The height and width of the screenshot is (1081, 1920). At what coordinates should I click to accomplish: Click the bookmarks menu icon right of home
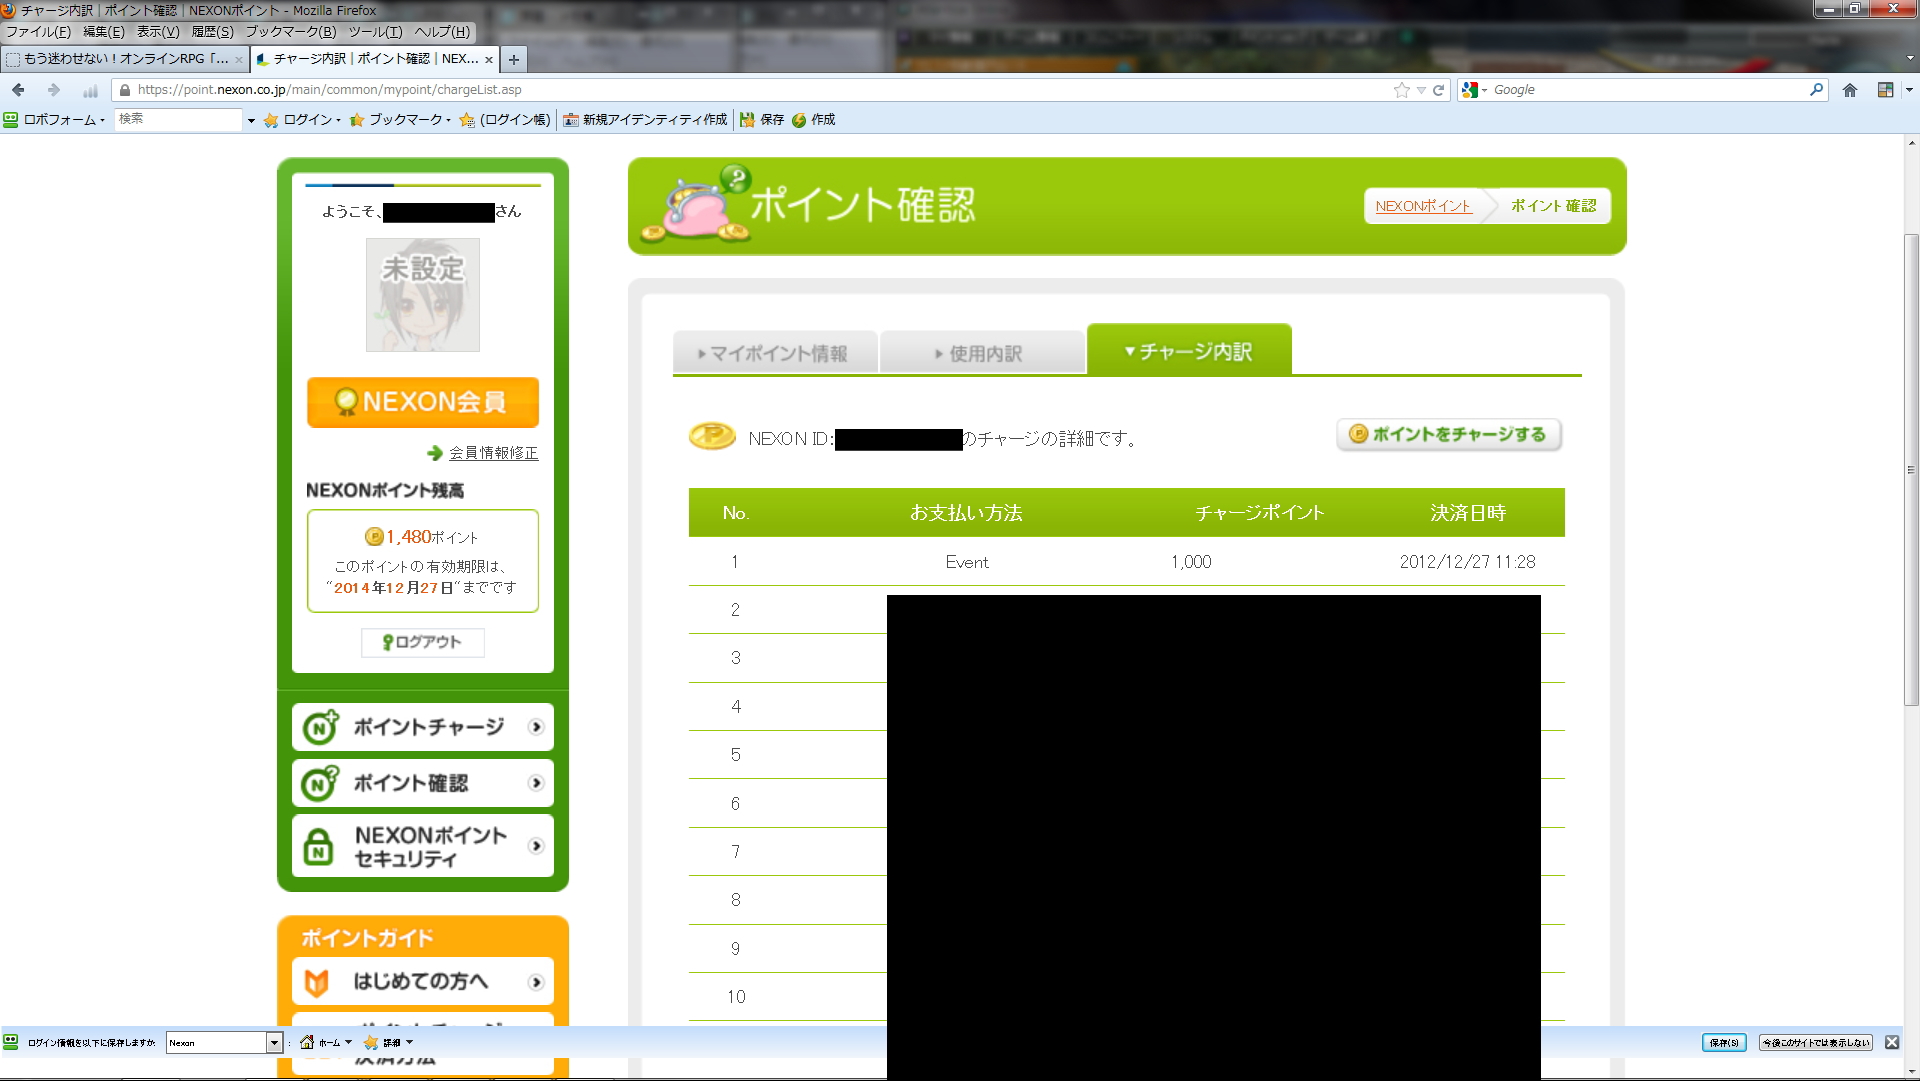tap(1885, 90)
